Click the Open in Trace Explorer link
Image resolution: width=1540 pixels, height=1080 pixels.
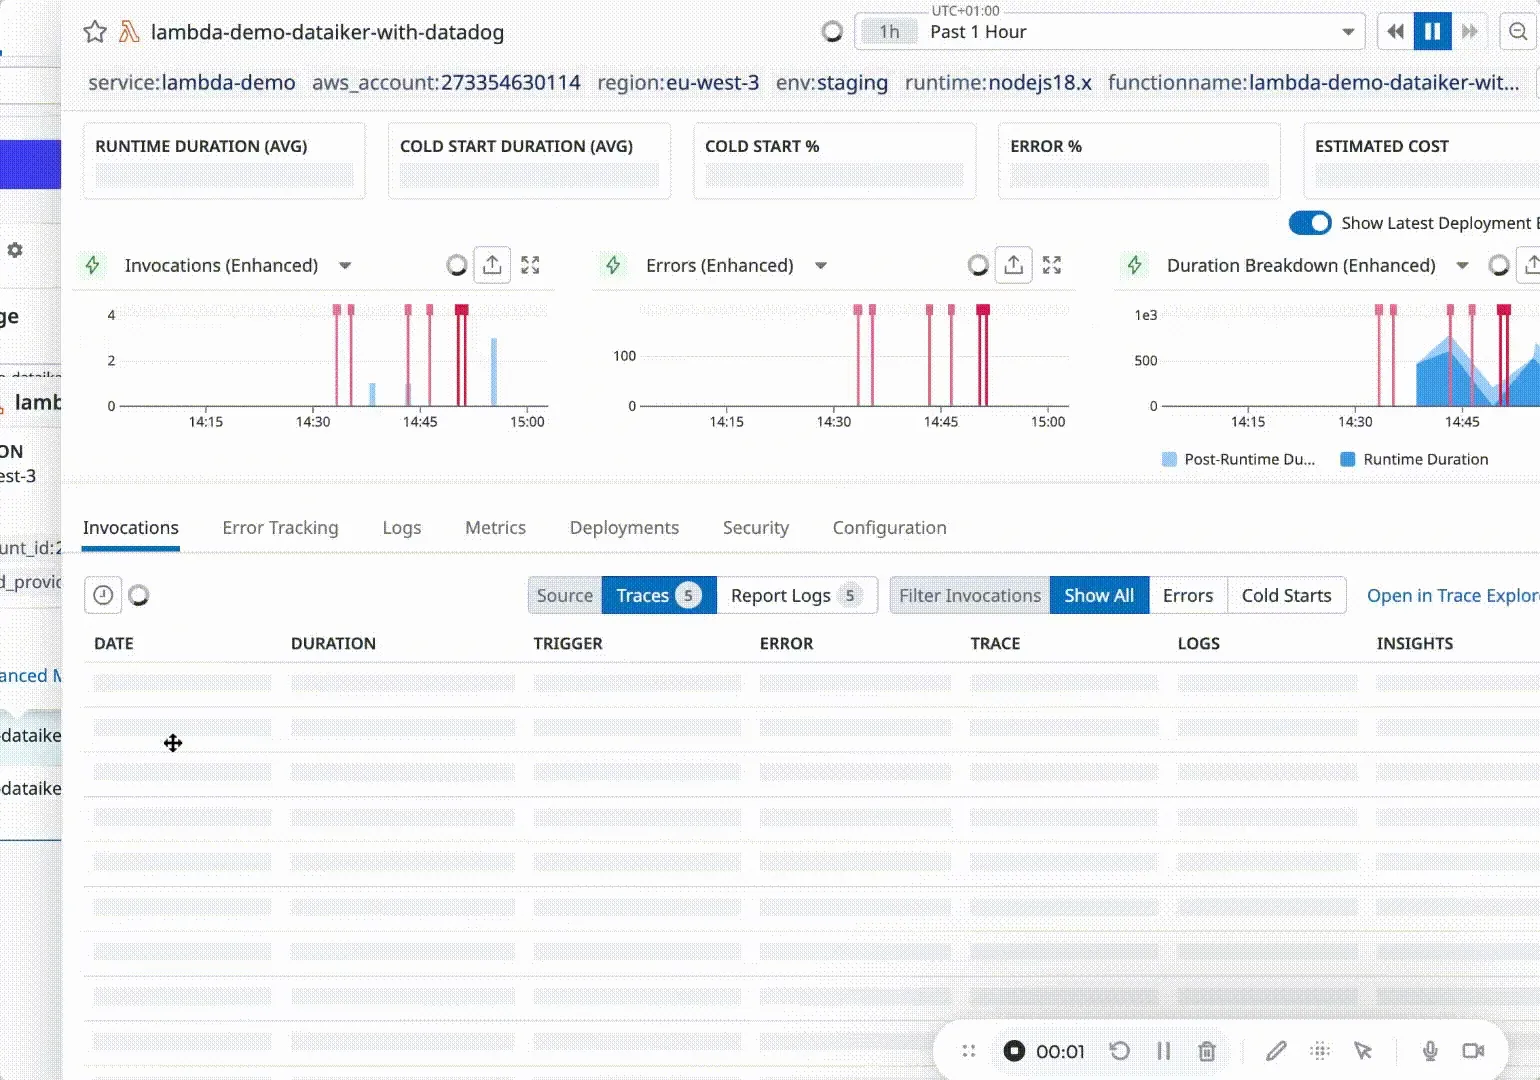pyautogui.click(x=1452, y=595)
